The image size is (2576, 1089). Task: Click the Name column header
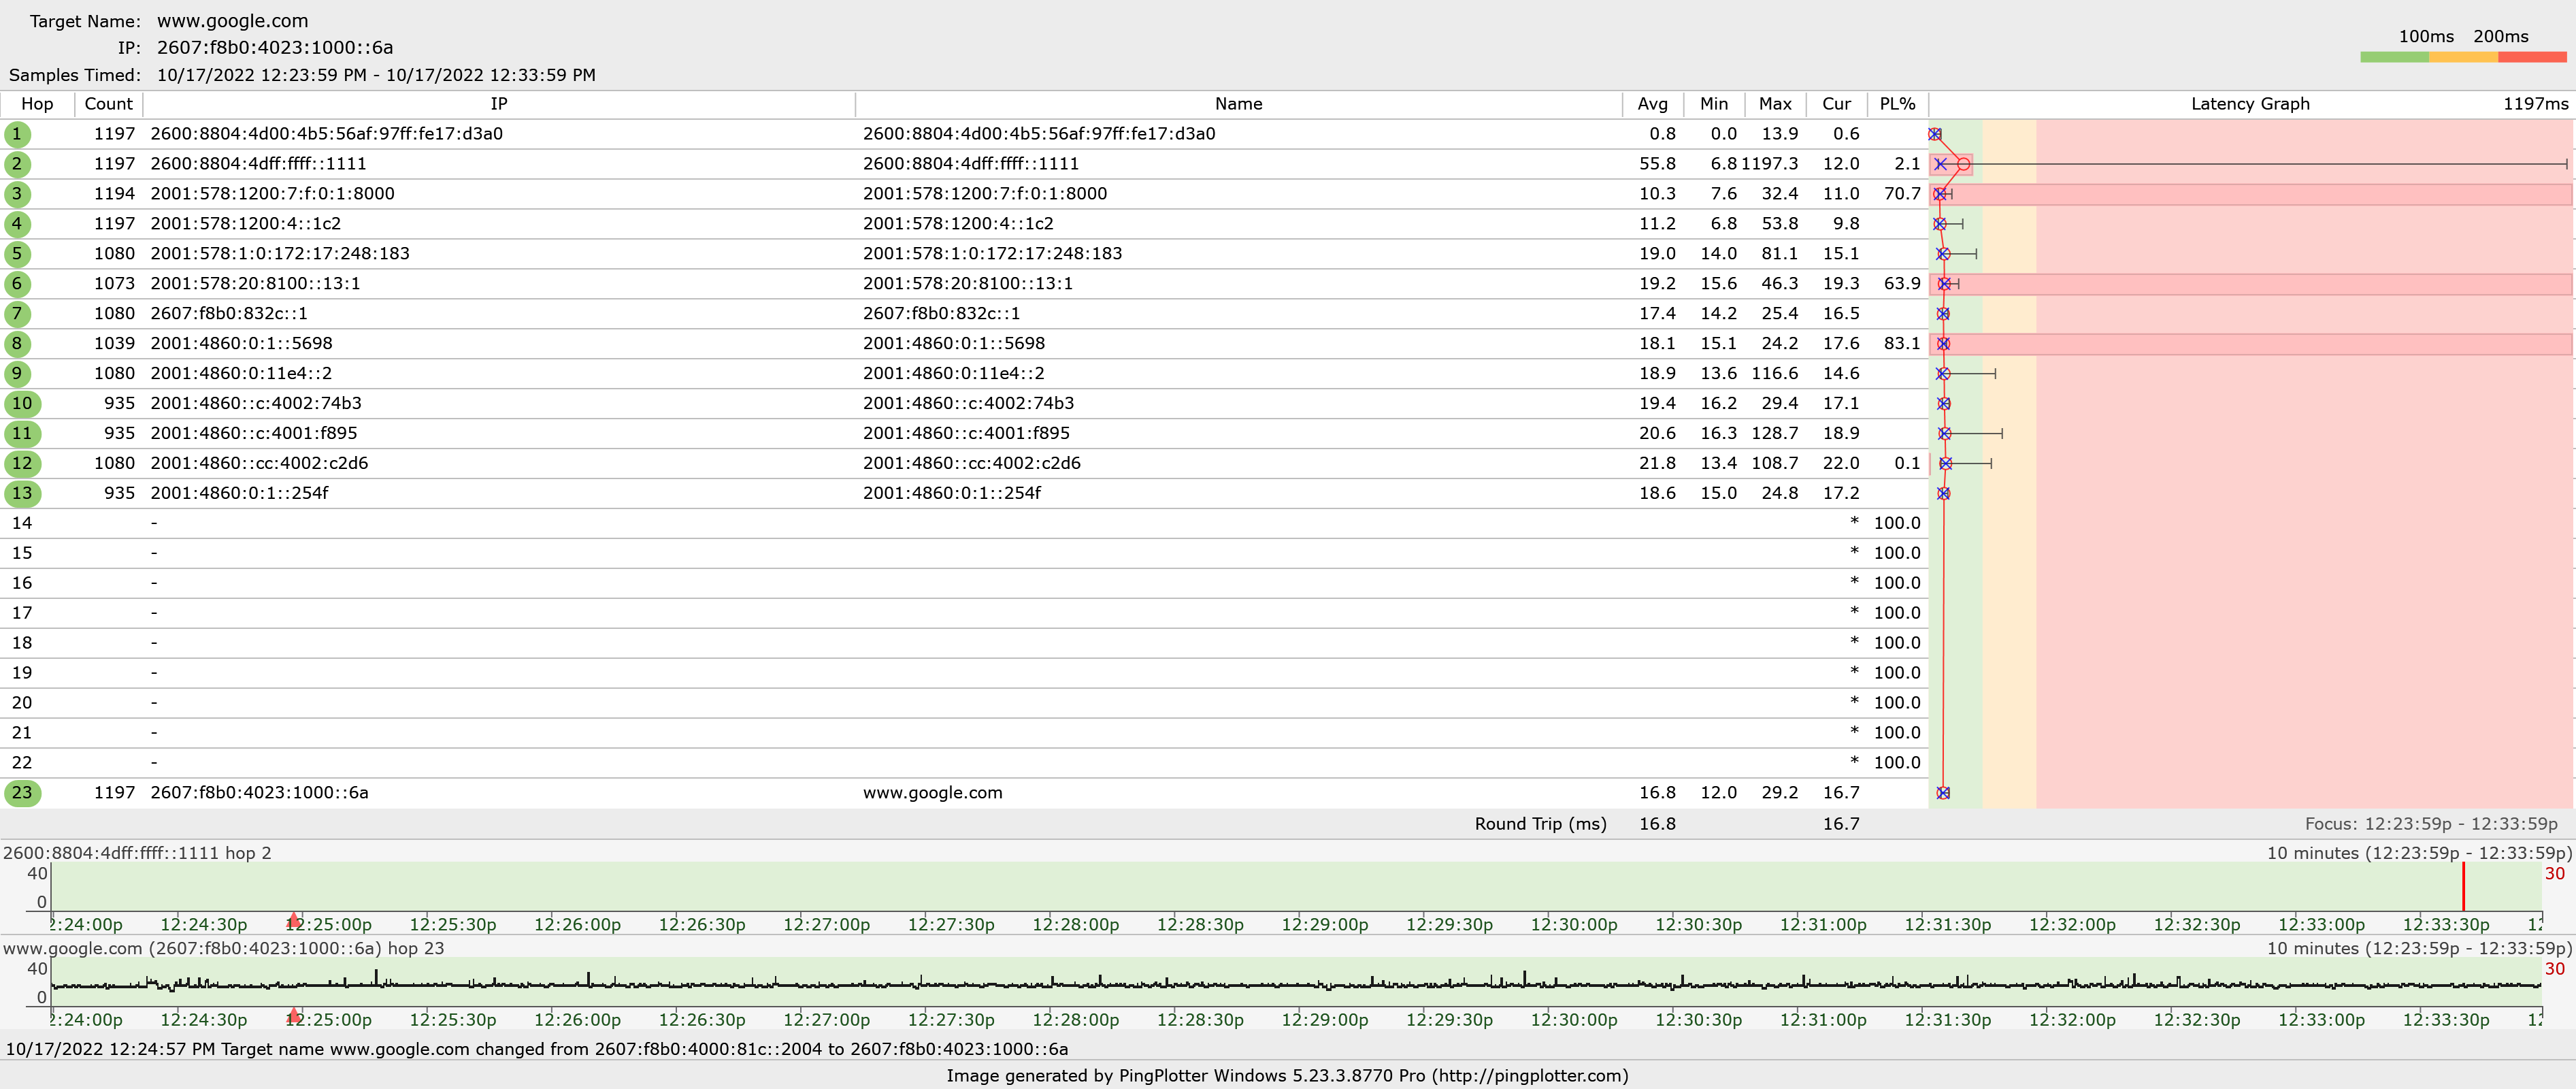1238,104
